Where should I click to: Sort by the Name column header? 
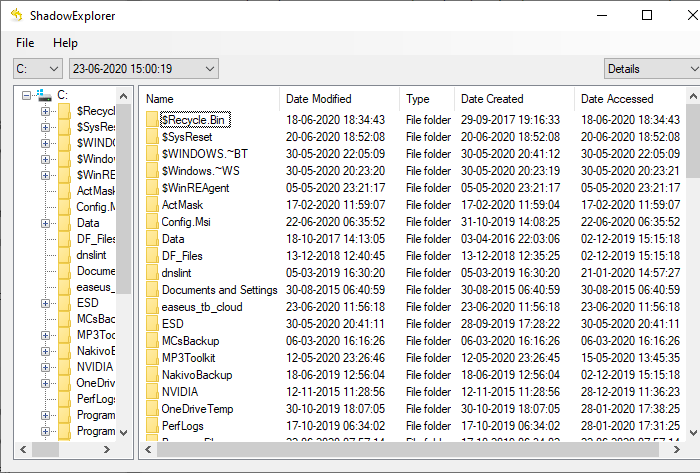(210, 99)
